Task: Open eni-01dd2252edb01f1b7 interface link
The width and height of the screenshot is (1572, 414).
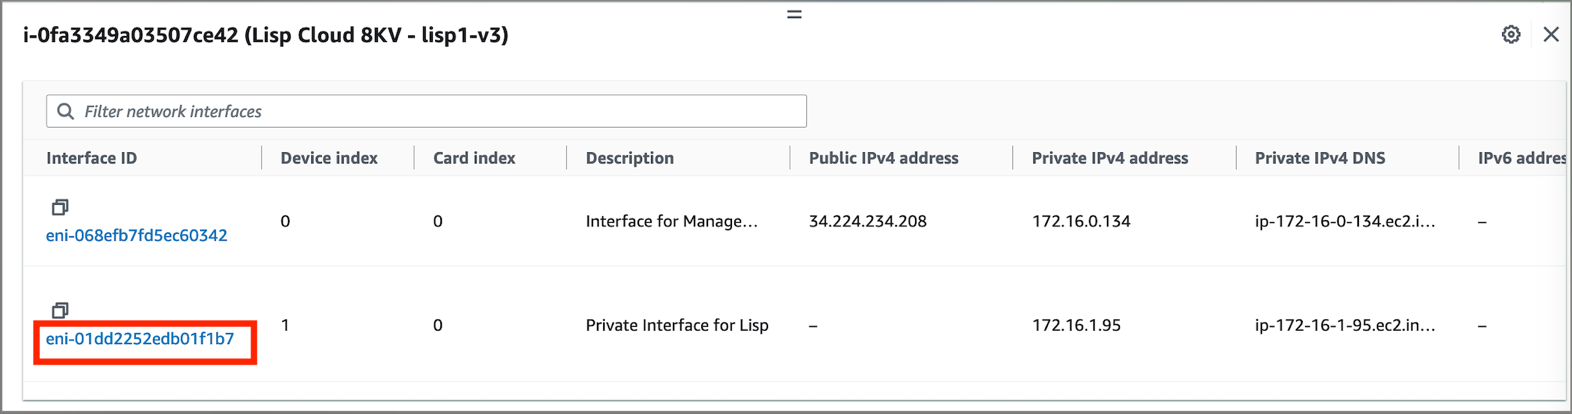Action: [140, 338]
